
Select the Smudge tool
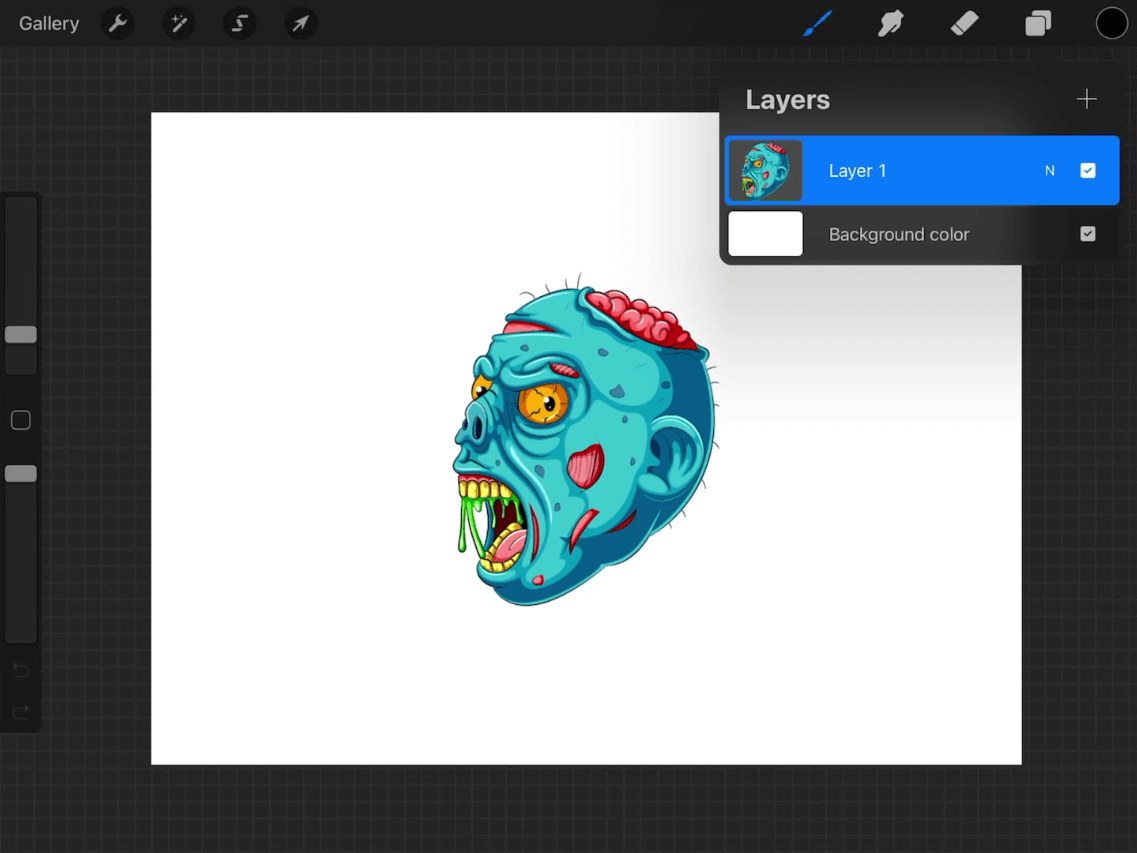click(x=890, y=23)
